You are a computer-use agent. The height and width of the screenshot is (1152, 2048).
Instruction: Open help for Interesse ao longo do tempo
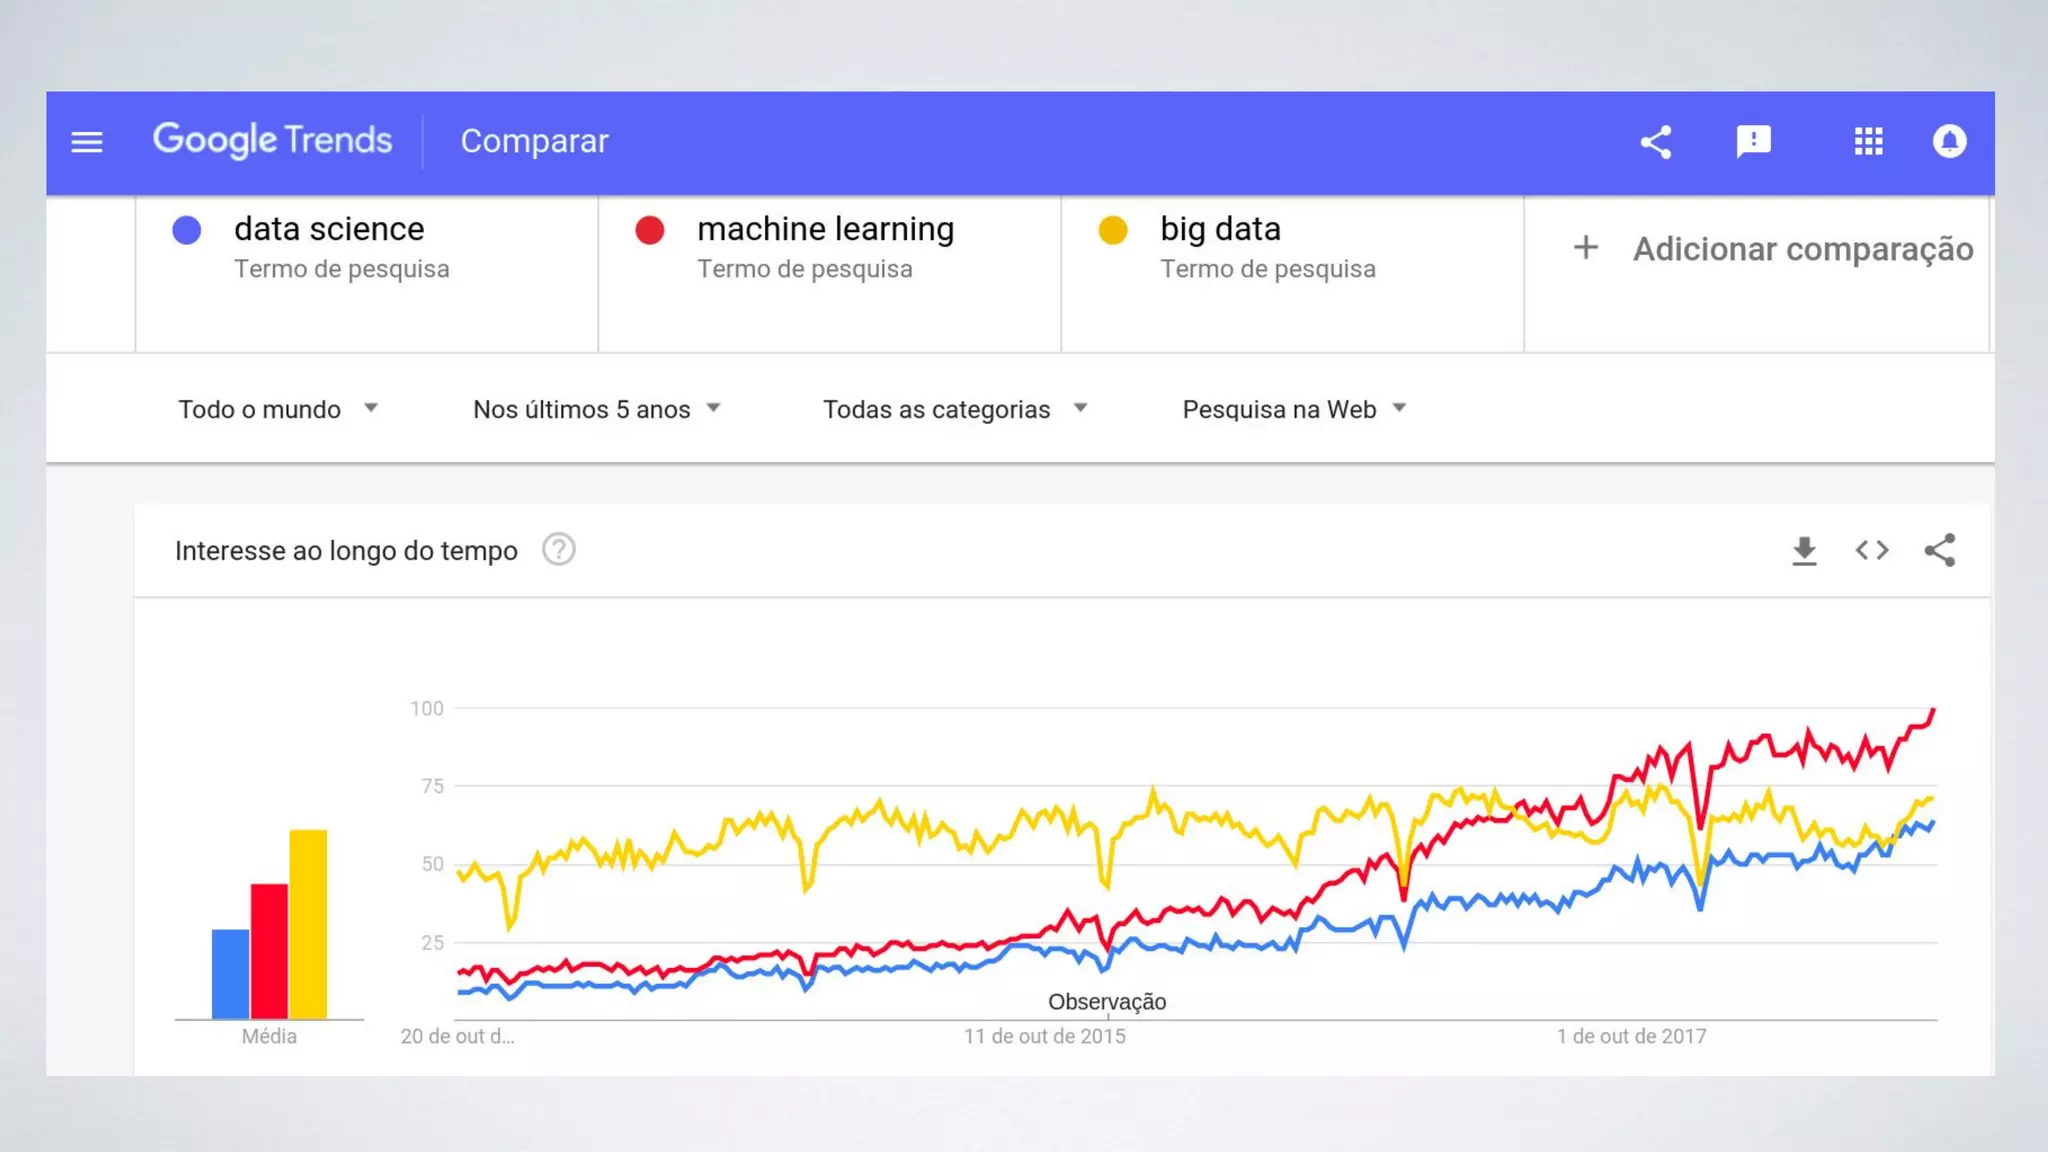pos(558,550)
